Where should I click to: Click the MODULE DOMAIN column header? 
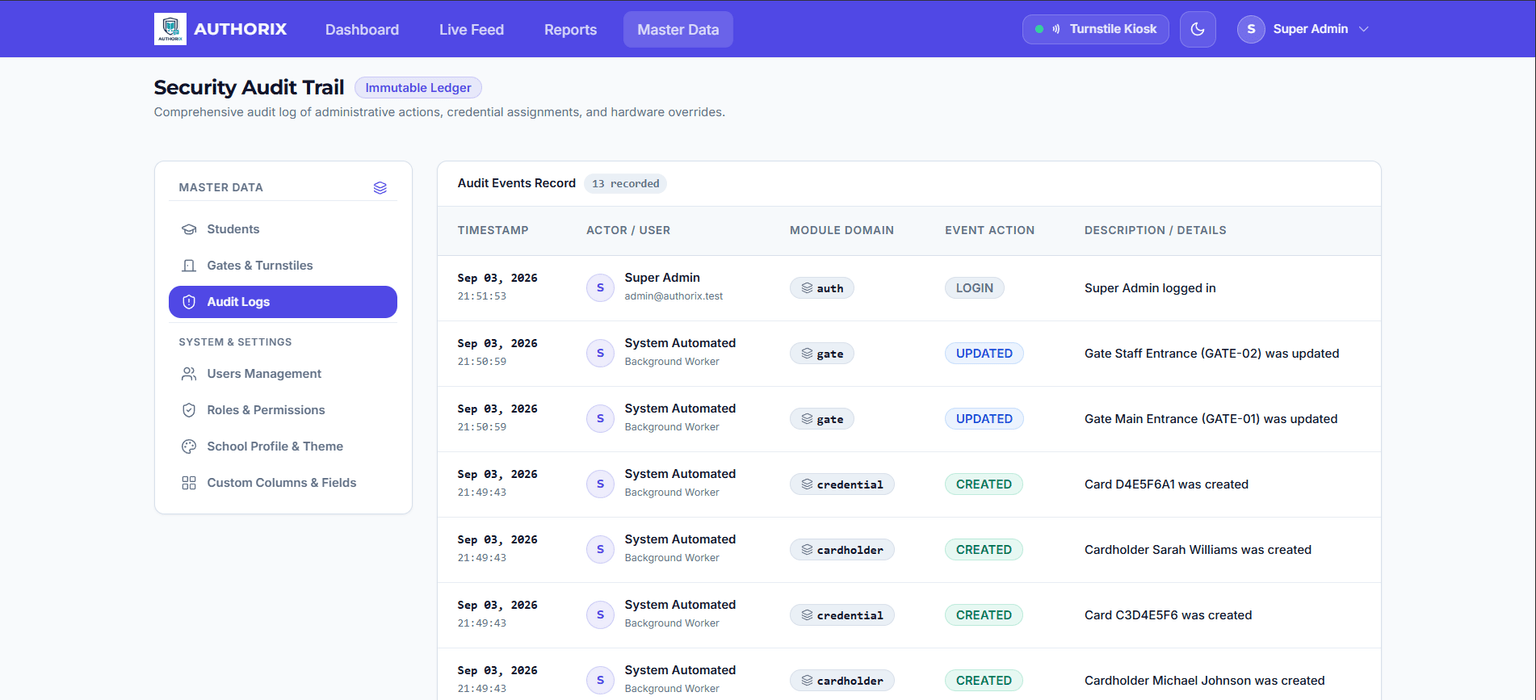[842, 230]
